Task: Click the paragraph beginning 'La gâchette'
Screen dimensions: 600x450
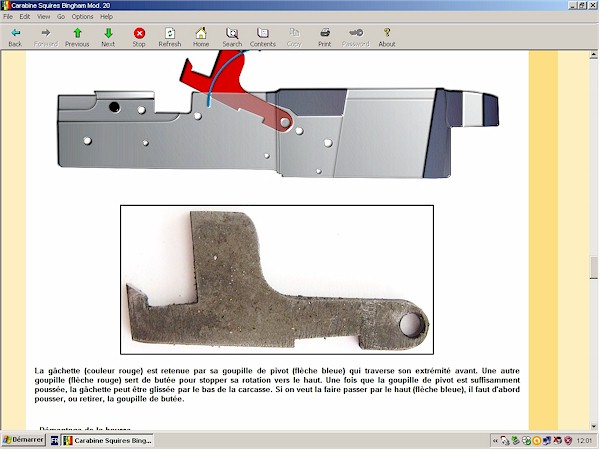Action: point(277,385)
